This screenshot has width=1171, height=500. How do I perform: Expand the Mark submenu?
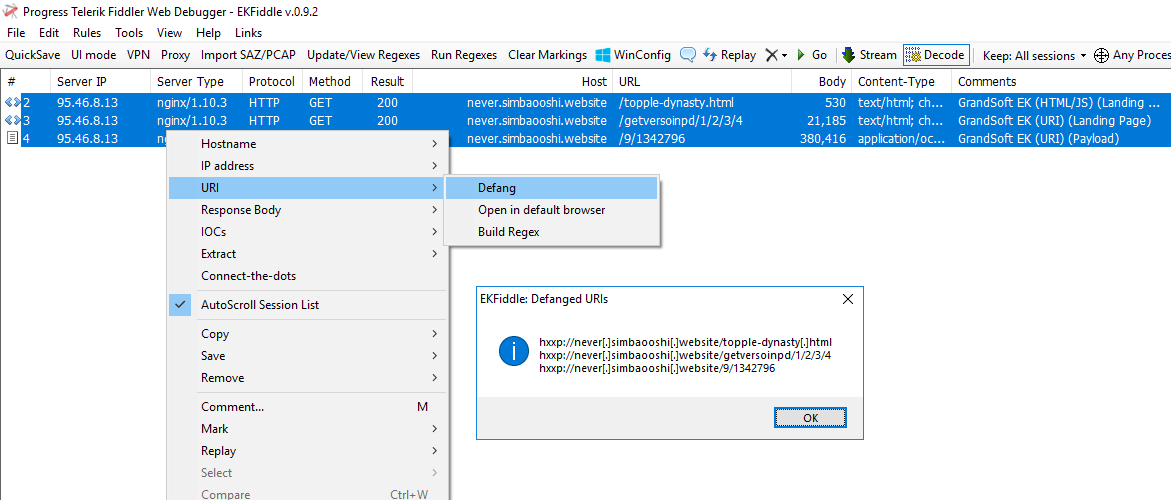coord(308,429)
